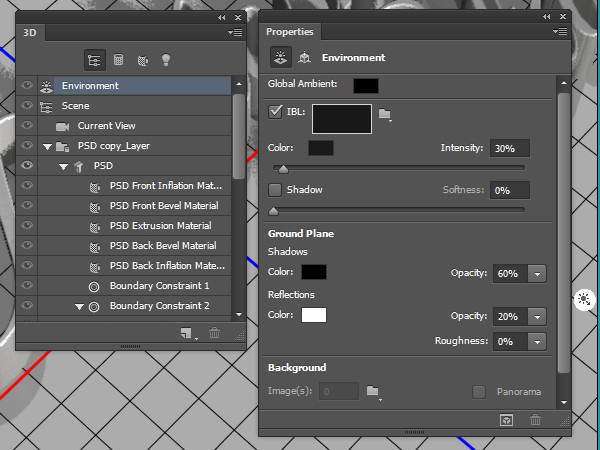Filter the 3D panel by meshes
The image size is (600, 450).
coord(119,60)
